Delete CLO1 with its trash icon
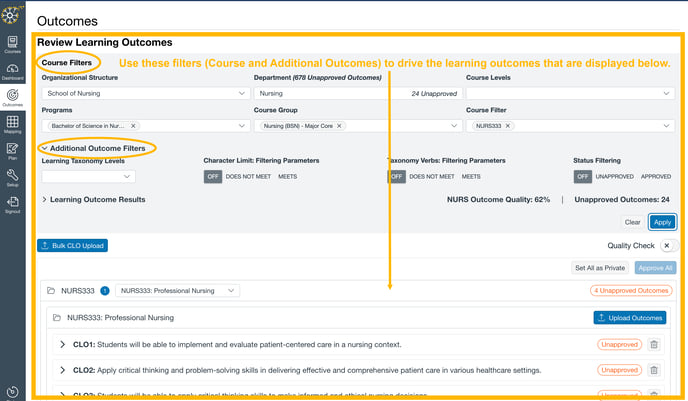 (654, 344)
